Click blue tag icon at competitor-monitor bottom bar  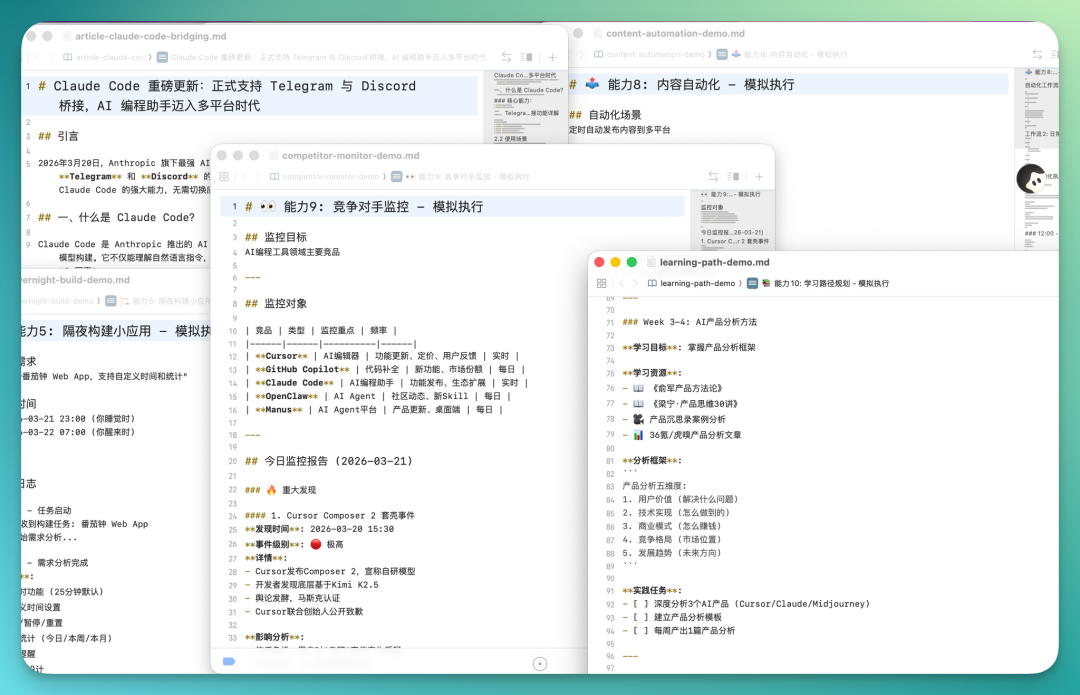click(x=229, y=661)
